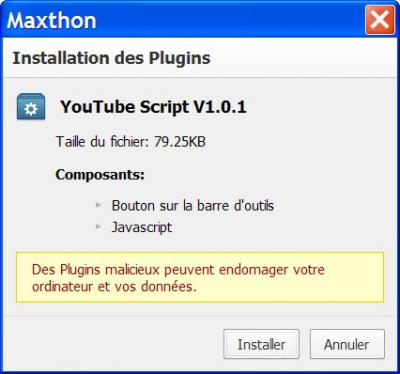Select the YouTube Script V1.0.1 plugin title
Viewport: 400px width, 374px height.
(x=153, y=107)
